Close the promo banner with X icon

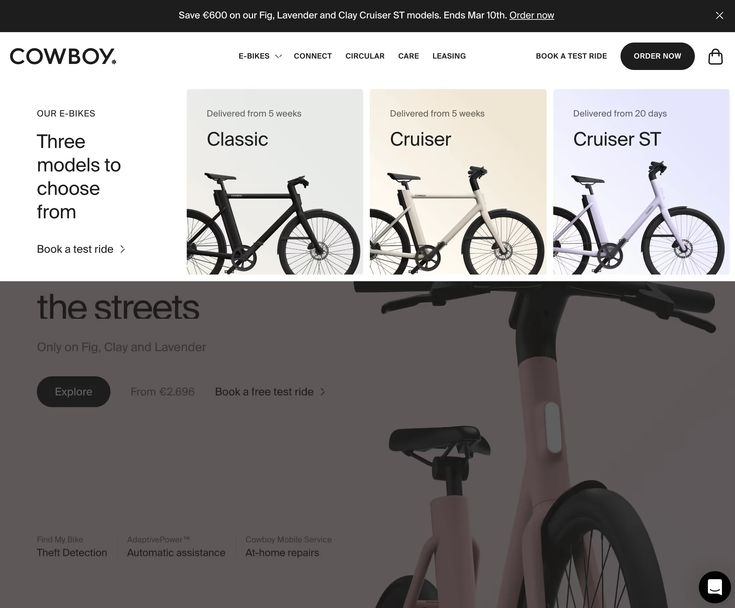point(720,15)
